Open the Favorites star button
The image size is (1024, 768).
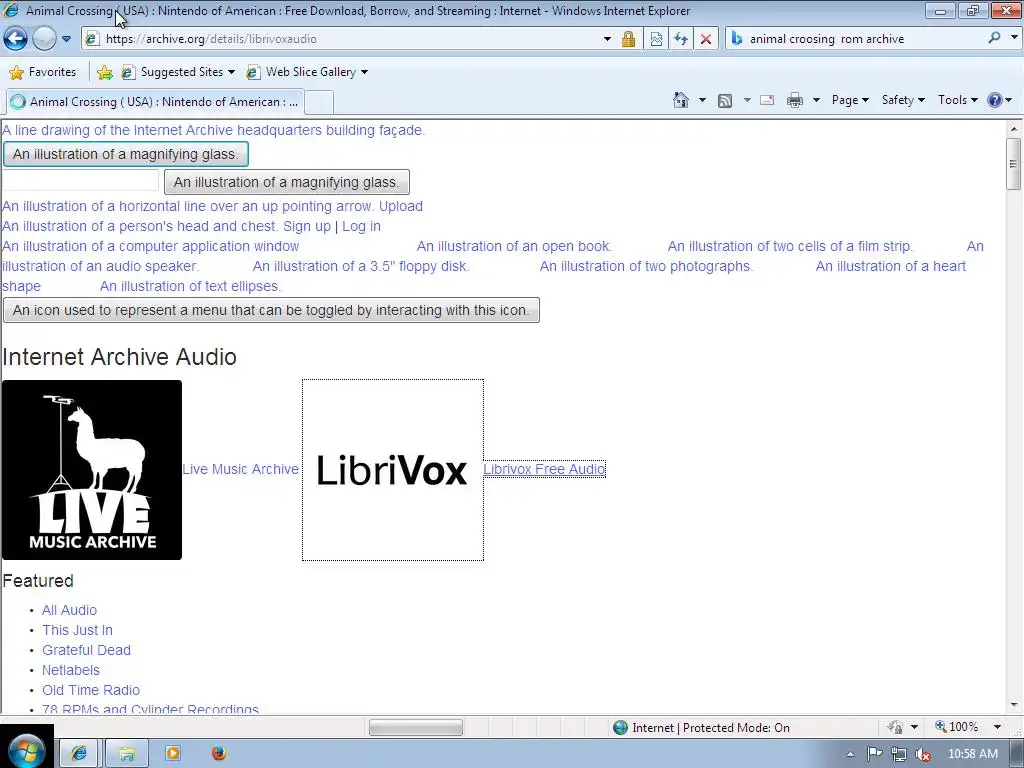click(x=43, y=72)
